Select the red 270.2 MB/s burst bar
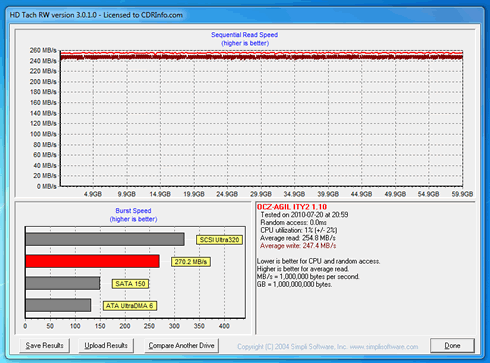490x363 pixels. (x=92, y=261)
